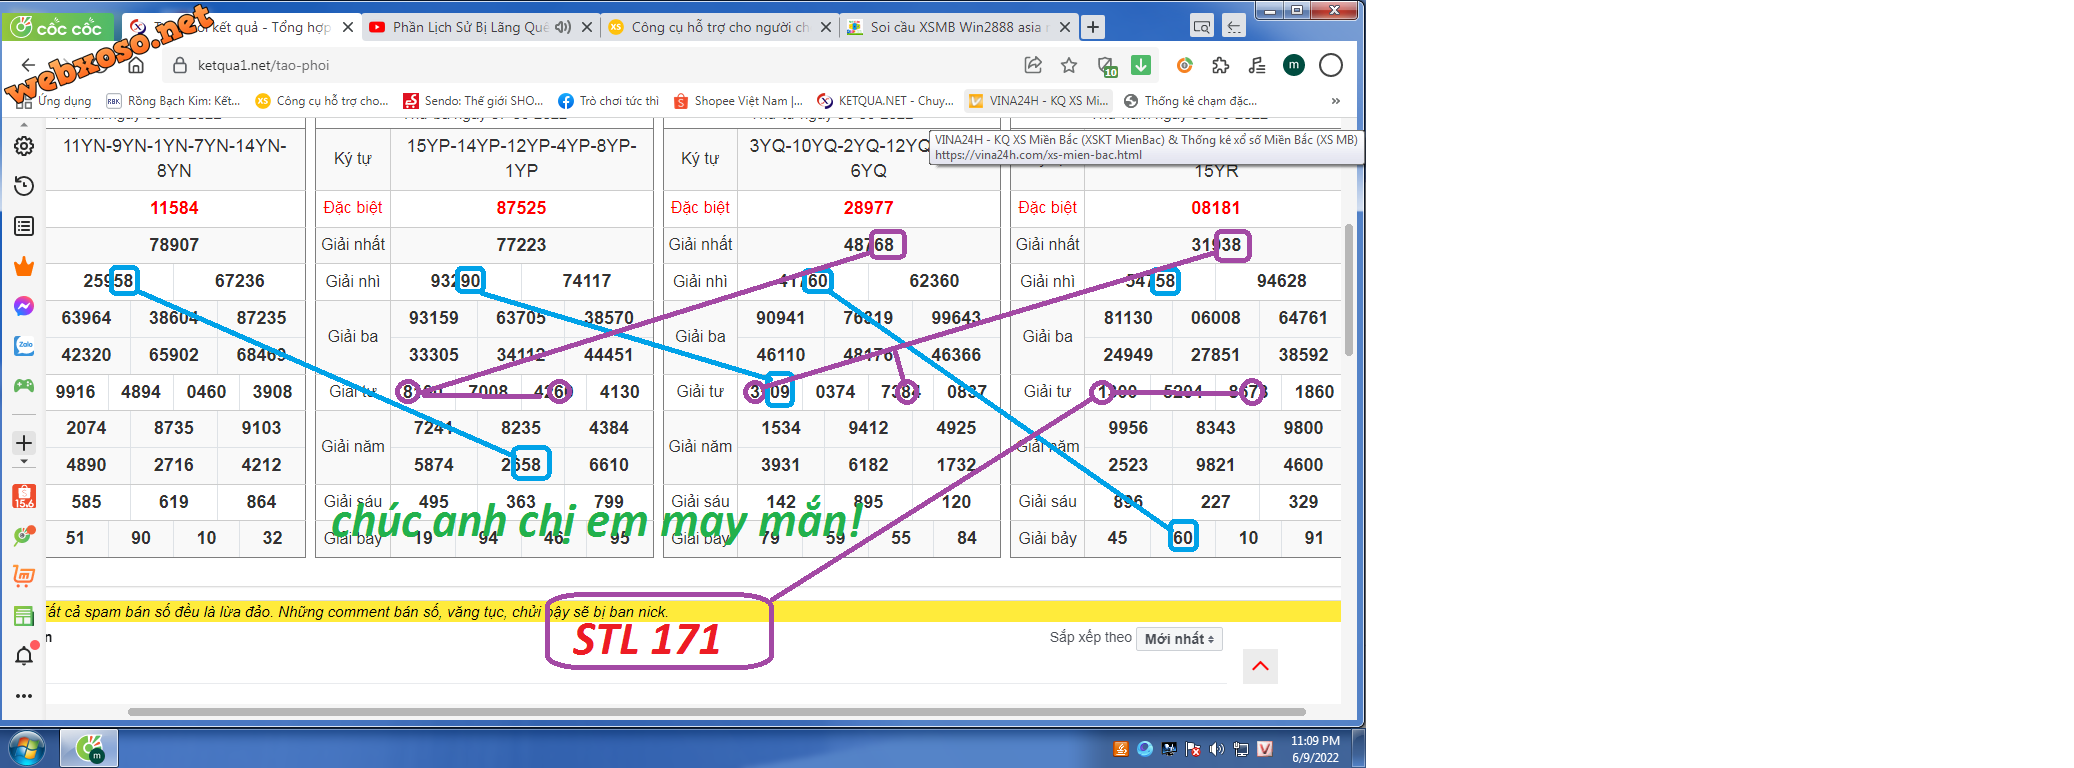Screen dimensions: 2074x768
Task: Open the orange circular extension icon
Action: coord(1184,65)
